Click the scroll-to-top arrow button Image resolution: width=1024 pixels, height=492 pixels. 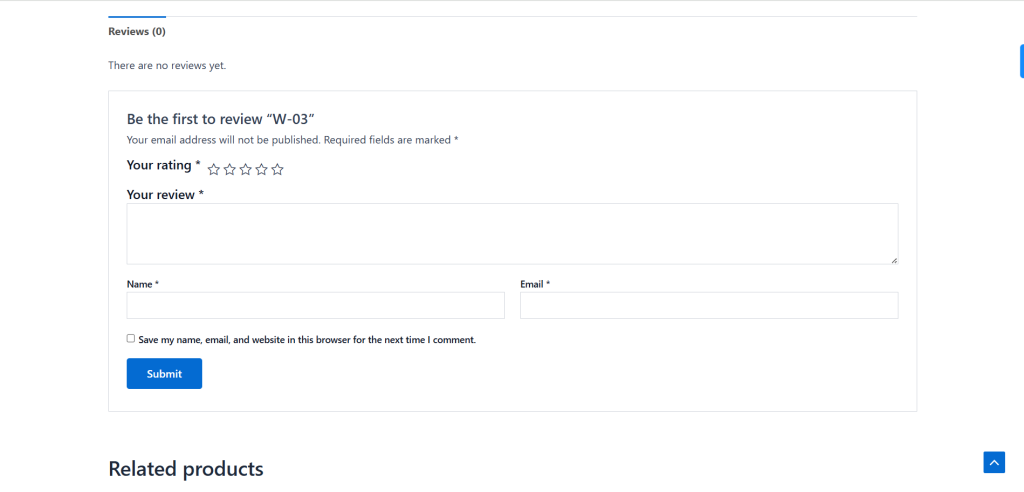[x=994, y=462]
